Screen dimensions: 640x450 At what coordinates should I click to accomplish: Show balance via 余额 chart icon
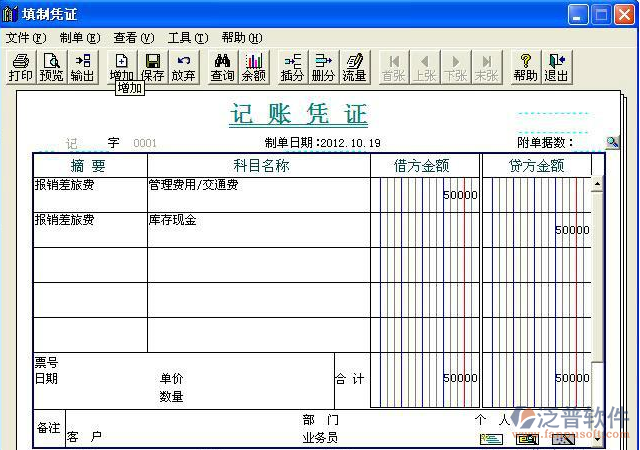click(254, 67)
